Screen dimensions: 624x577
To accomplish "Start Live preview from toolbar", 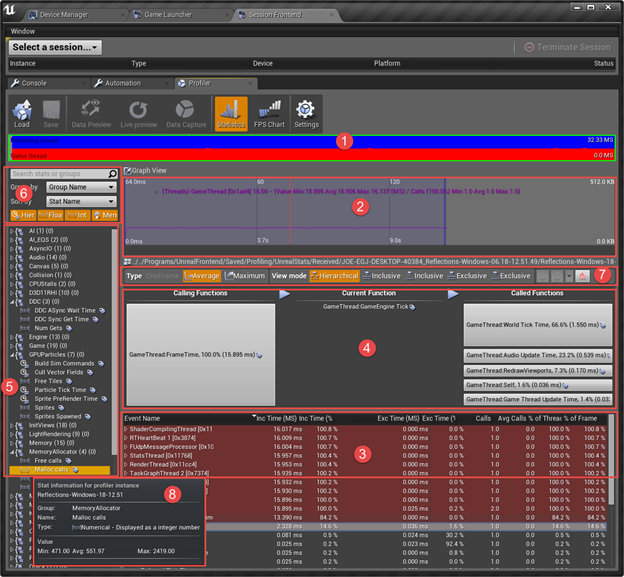I will pyautogui.click(x=138, y=114).
